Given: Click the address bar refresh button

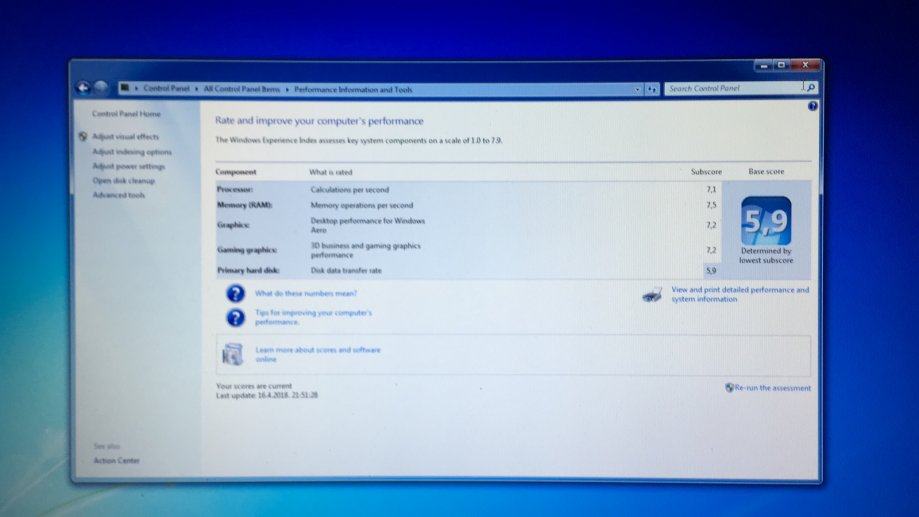Looking at the screenshot, I should [652, 89].
